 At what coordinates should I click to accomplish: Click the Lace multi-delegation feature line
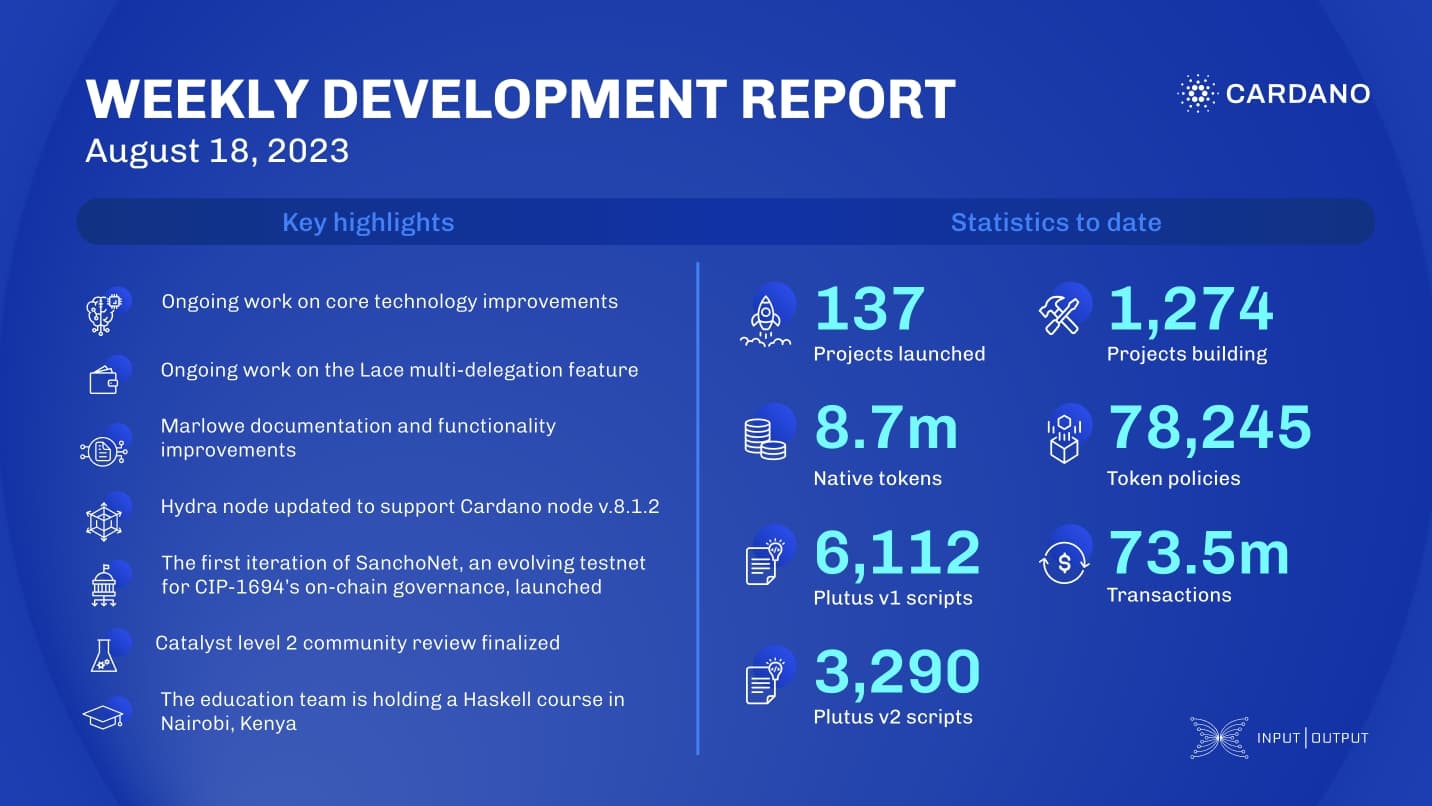399,371
